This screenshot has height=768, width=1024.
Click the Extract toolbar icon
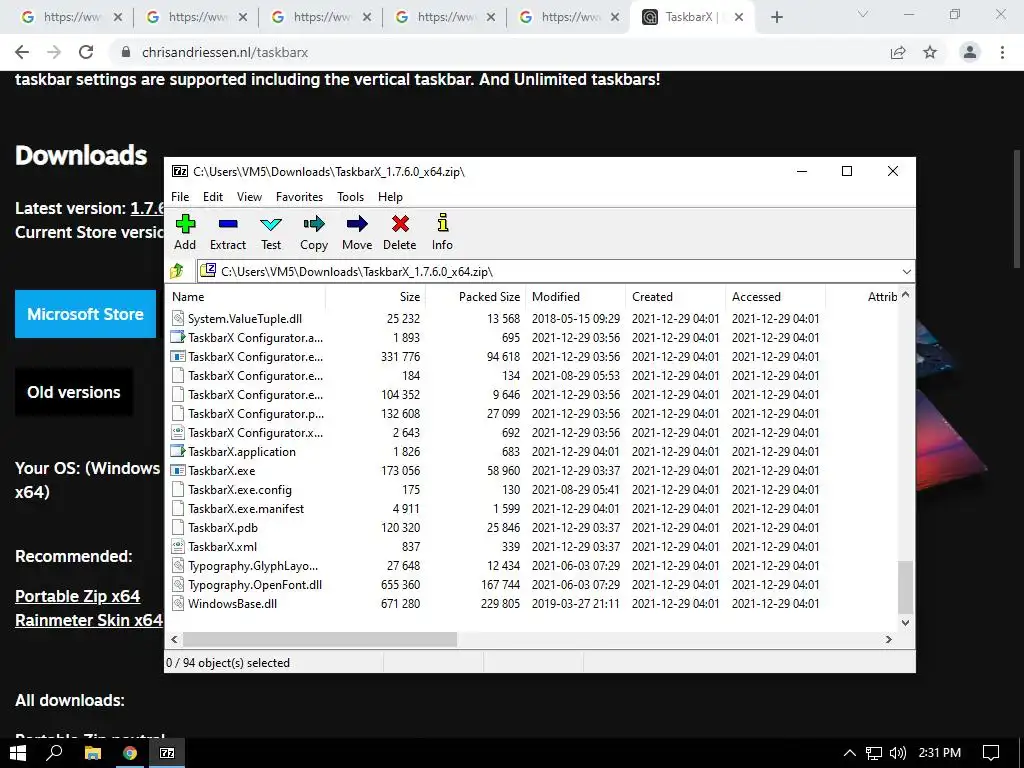[228, 224]
